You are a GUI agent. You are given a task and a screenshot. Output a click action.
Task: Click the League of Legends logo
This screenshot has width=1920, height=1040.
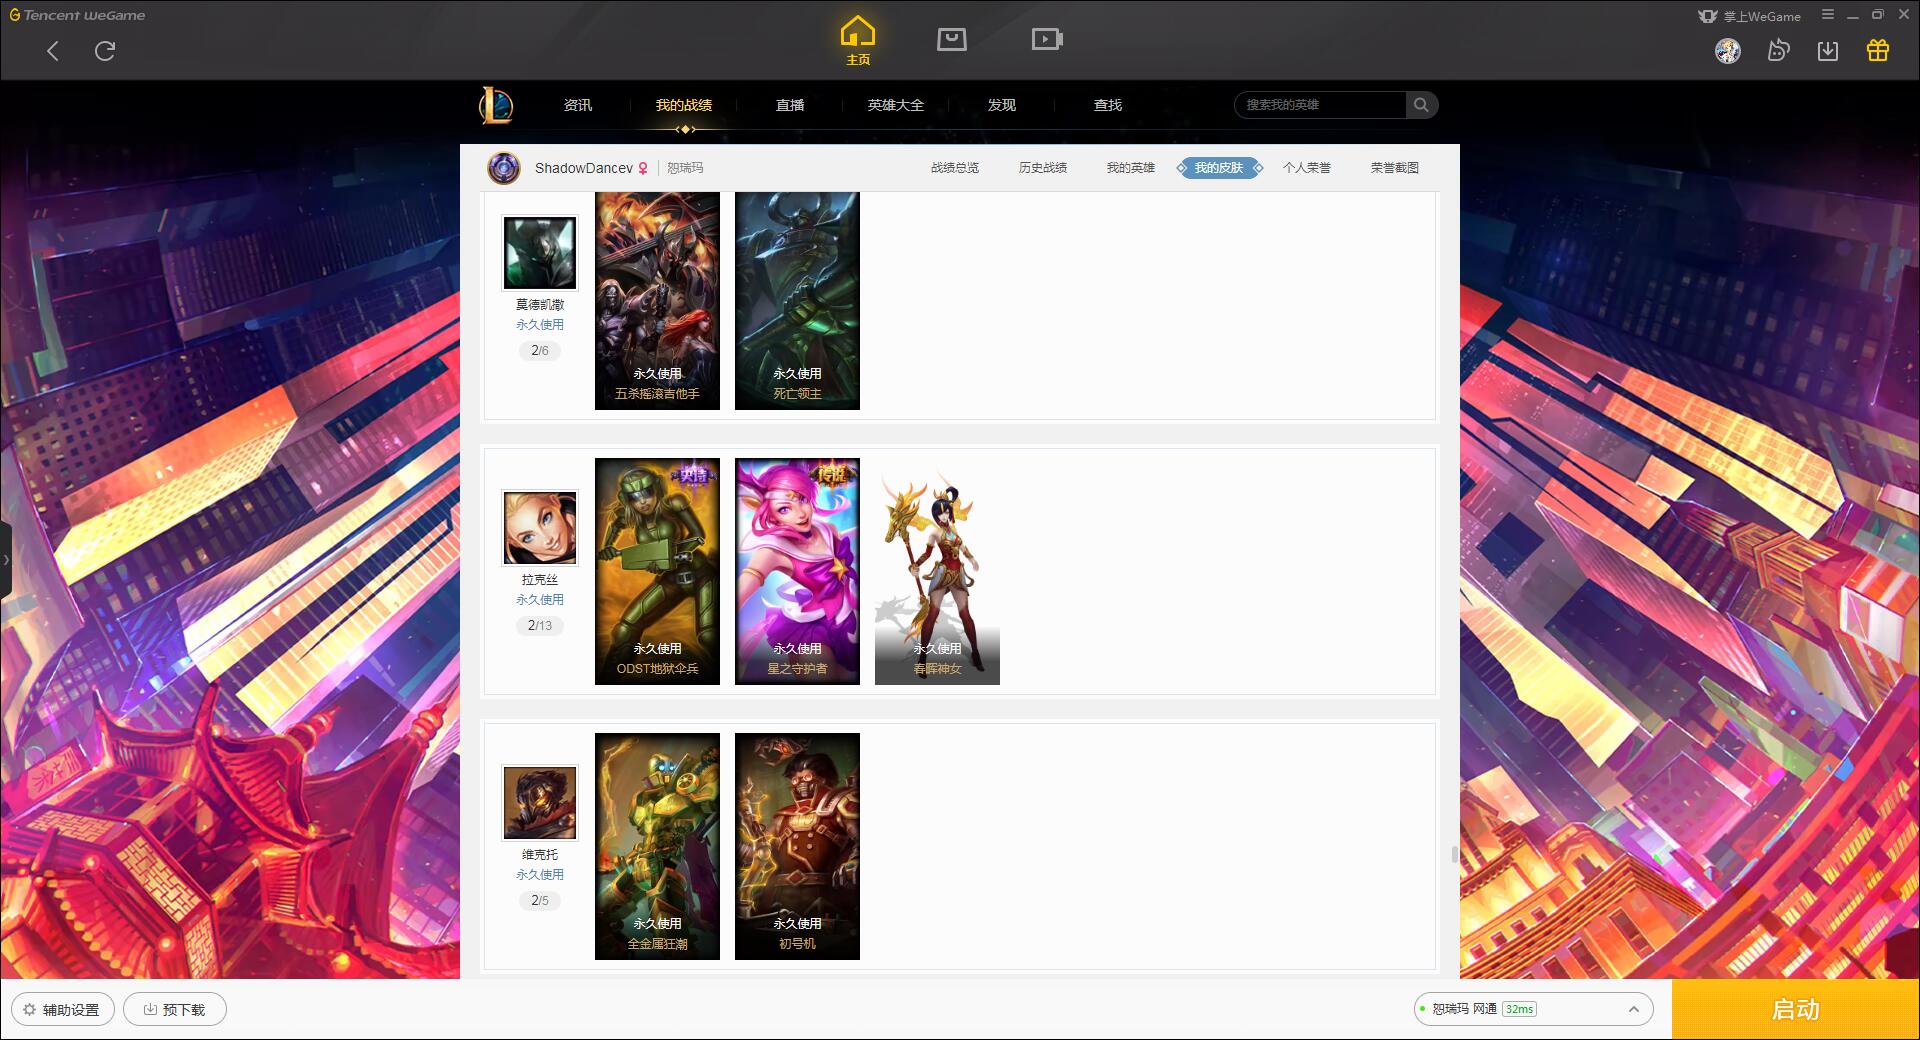click(x=496, y=105)
